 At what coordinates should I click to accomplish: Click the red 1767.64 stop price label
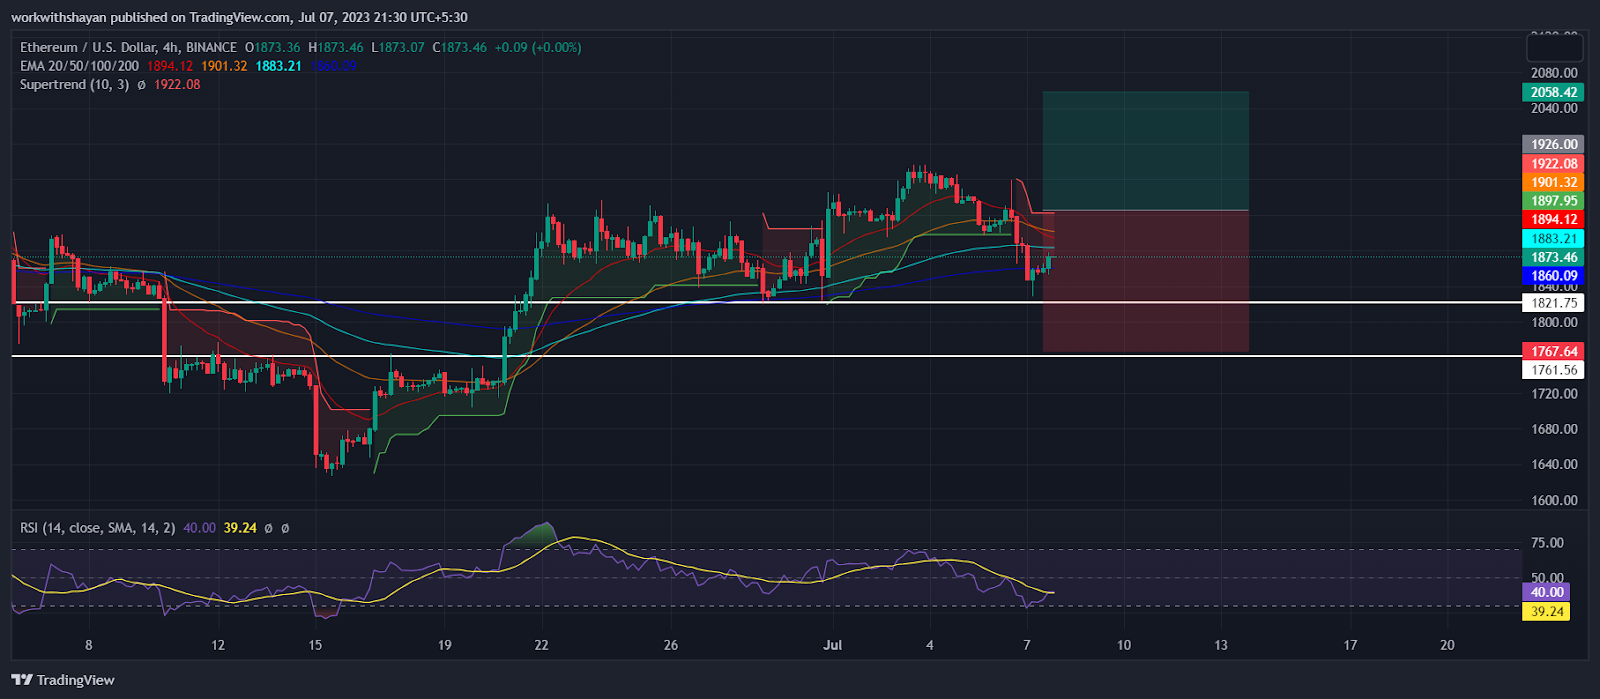click(x=1554, y=351)
